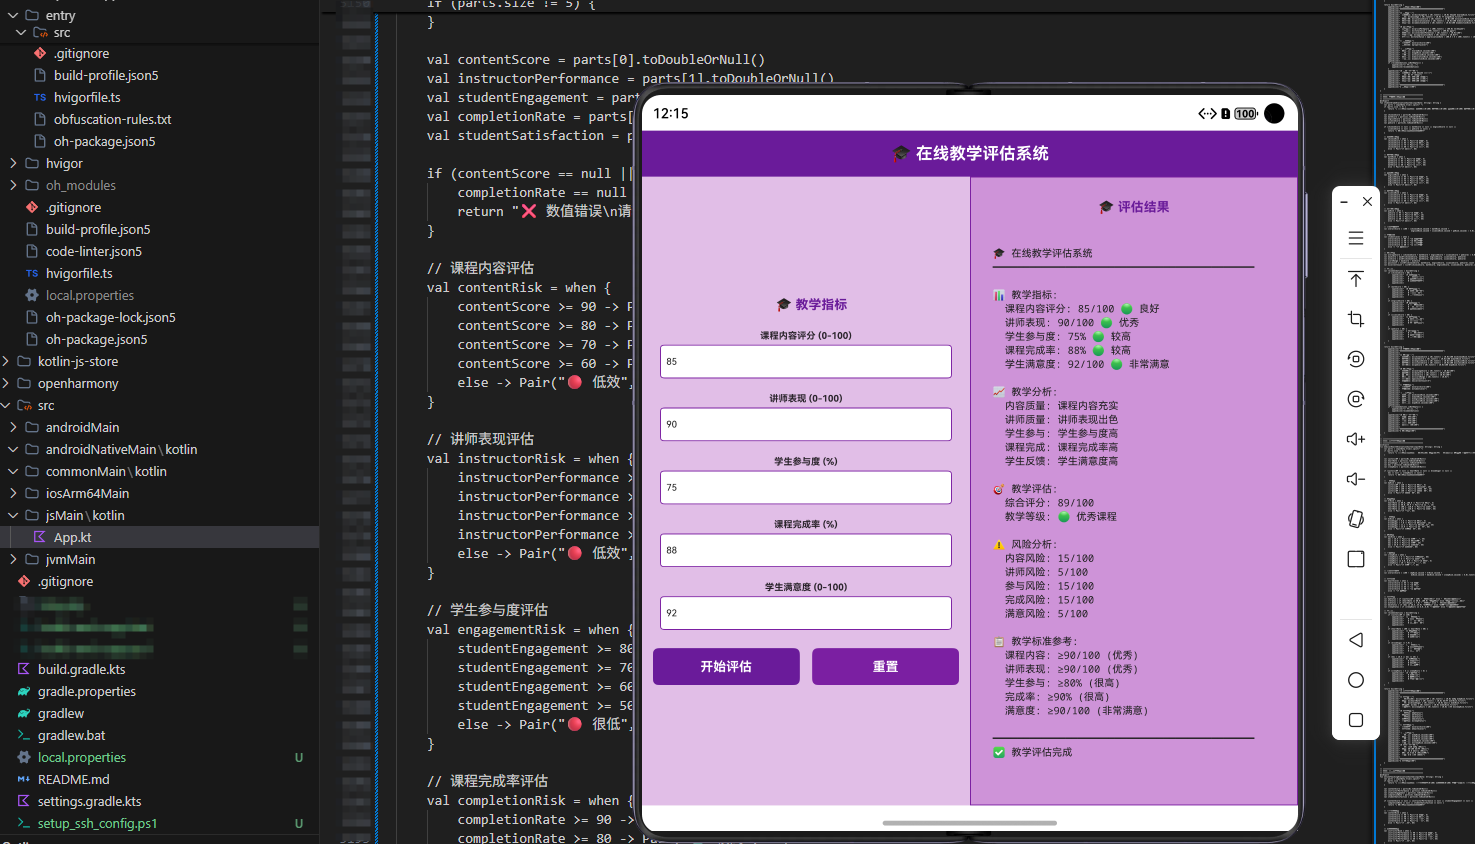The image size is (1475, 844).
Task: Click the 讲师表现 input field with 90
Action: click(806, 424)
